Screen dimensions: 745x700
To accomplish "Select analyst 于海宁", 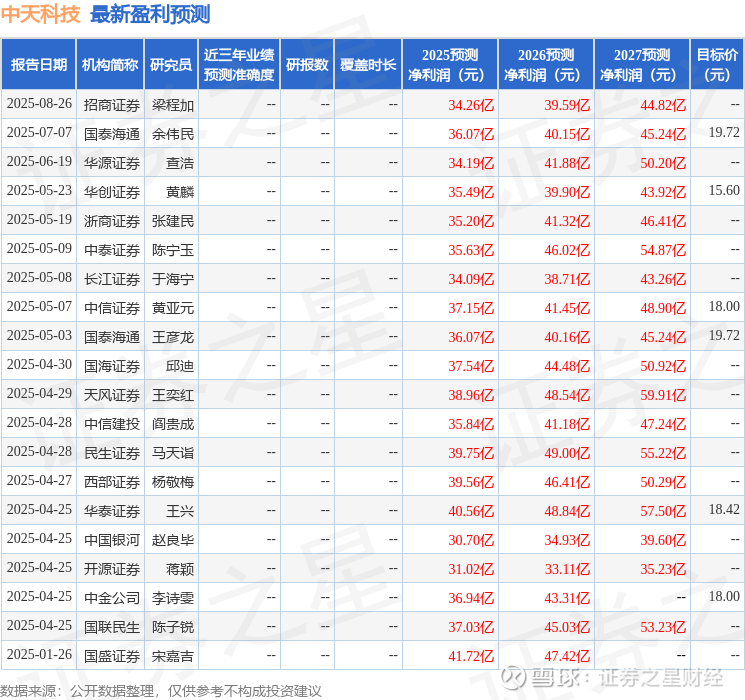I will [172, 279].
